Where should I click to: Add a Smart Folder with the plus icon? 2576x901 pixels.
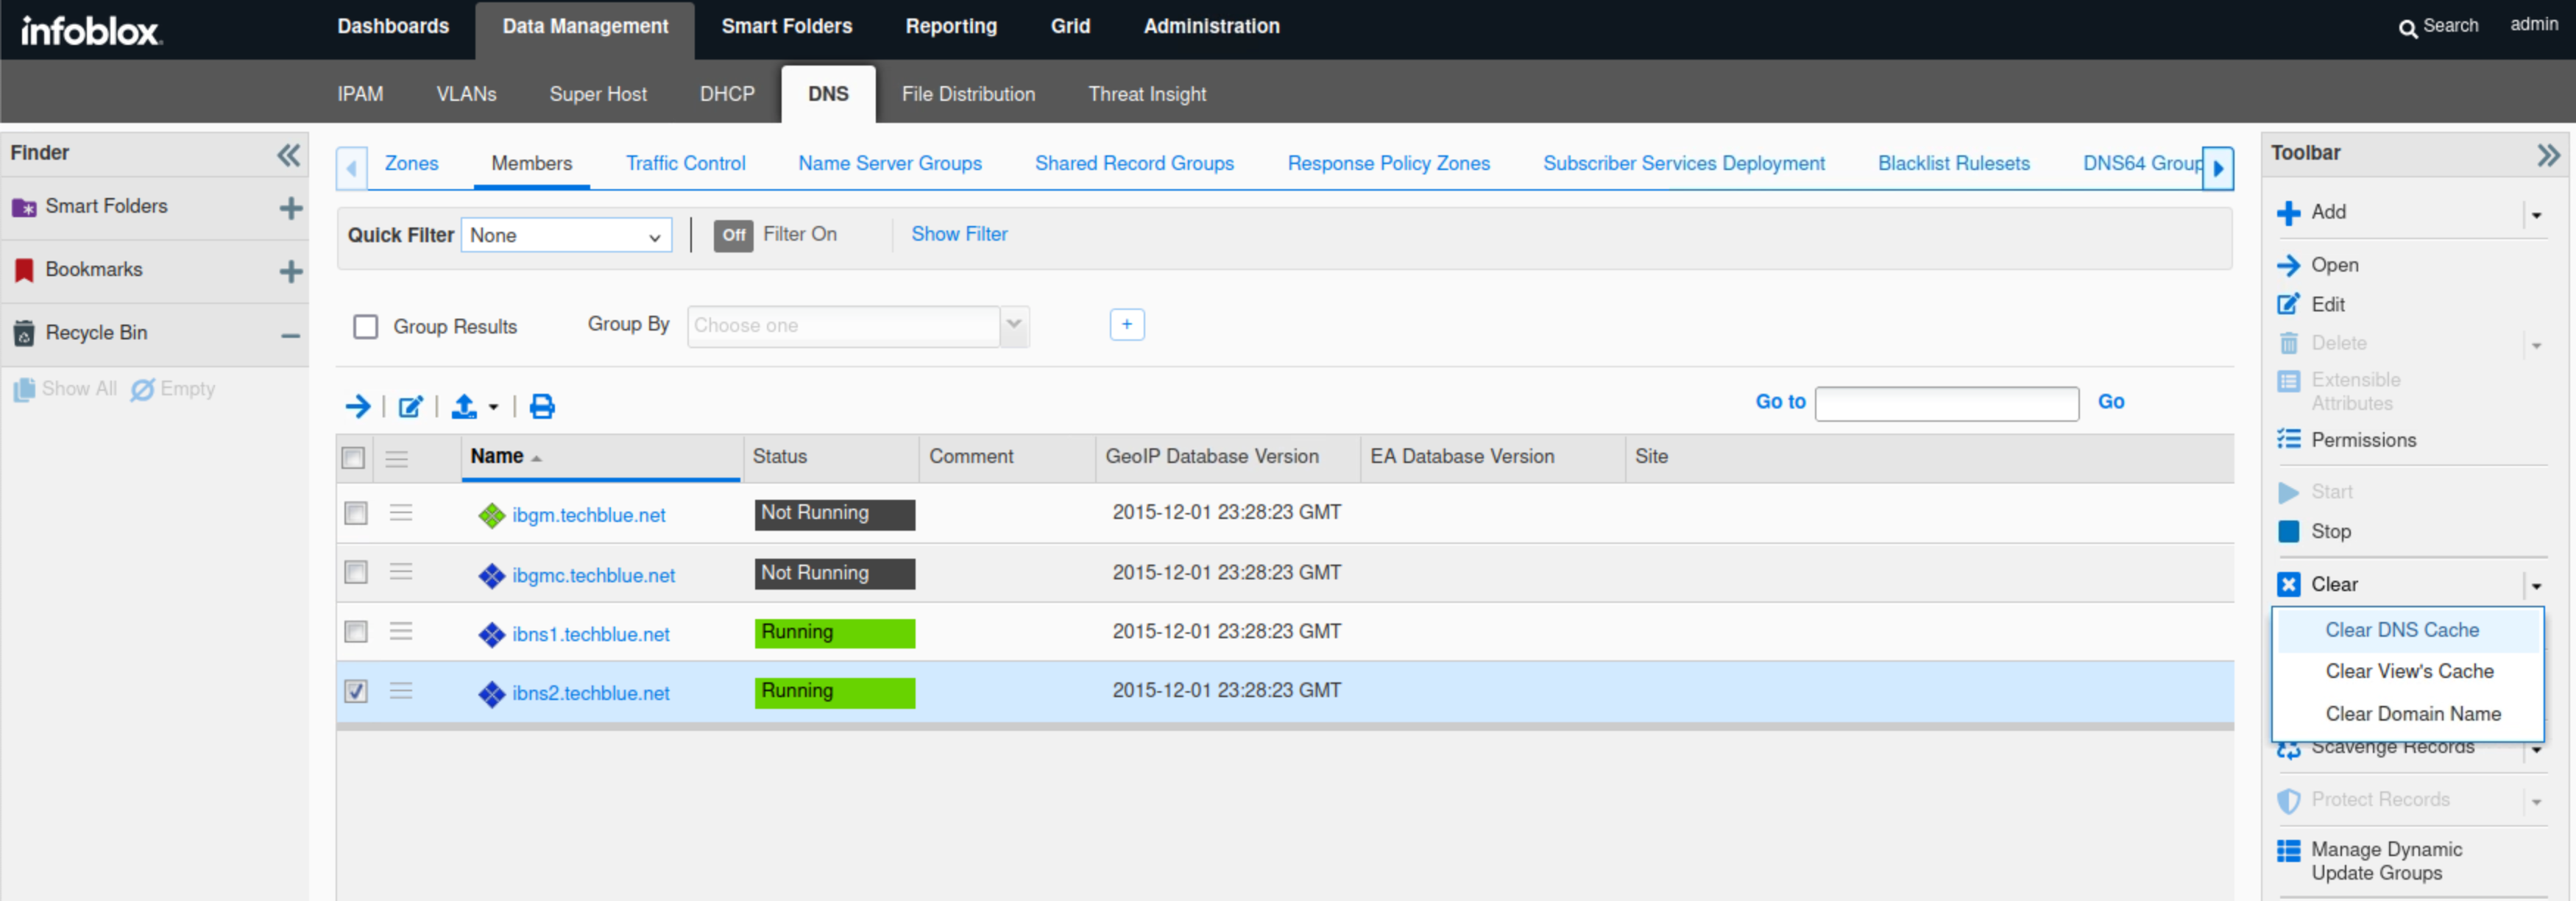tap(290, 208)
